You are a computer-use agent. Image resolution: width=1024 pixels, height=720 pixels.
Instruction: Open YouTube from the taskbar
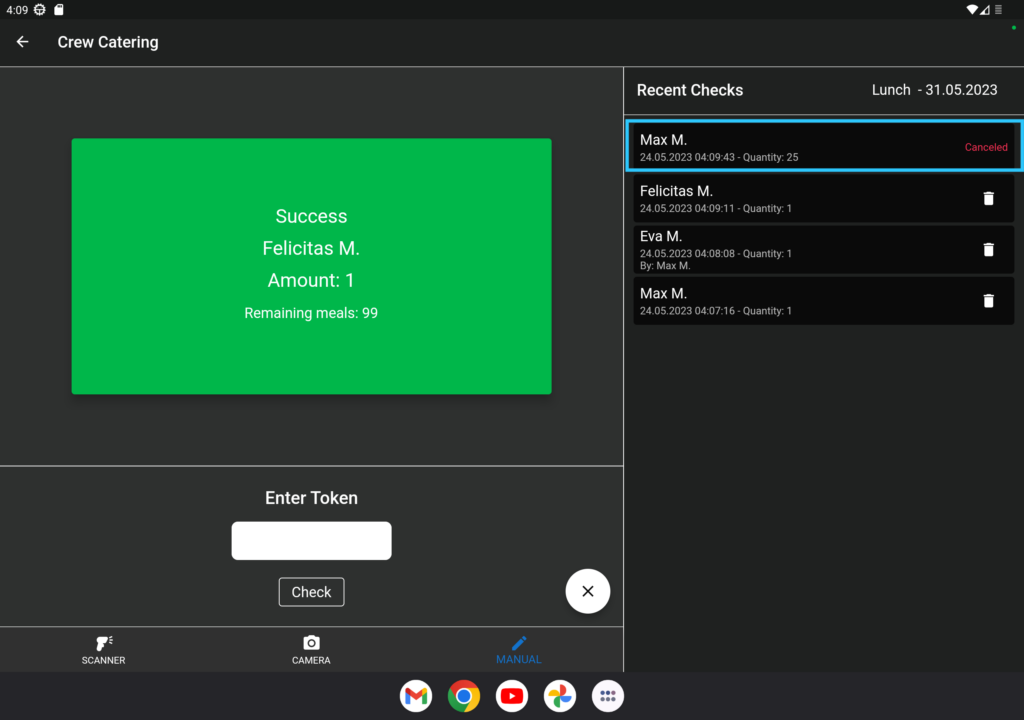coord(512,696)
